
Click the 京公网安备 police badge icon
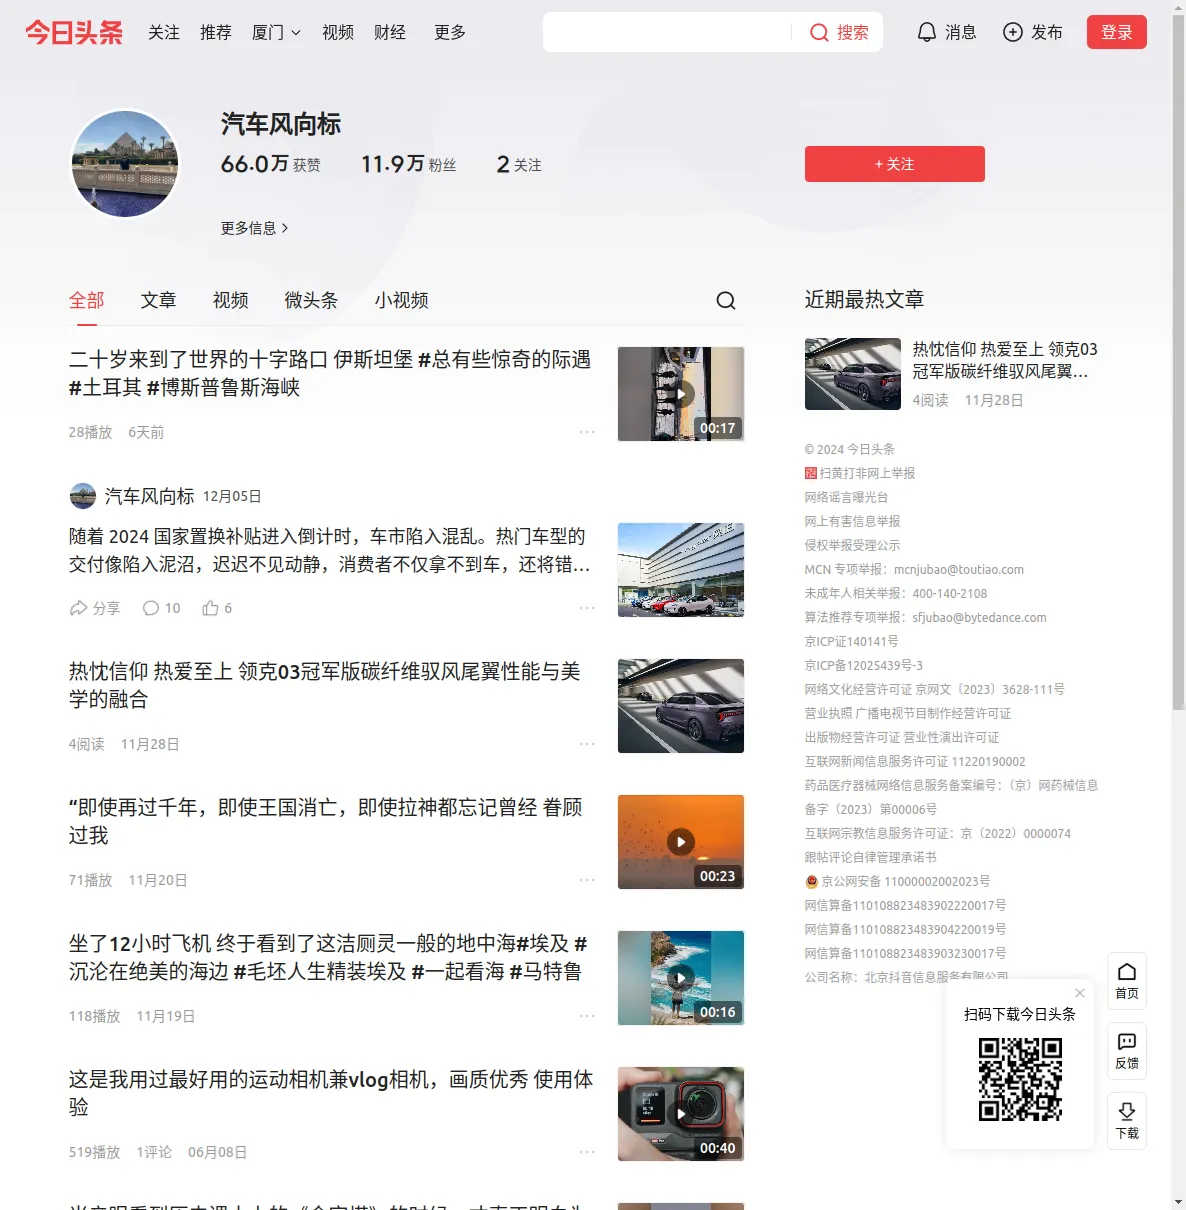point(812,881)
